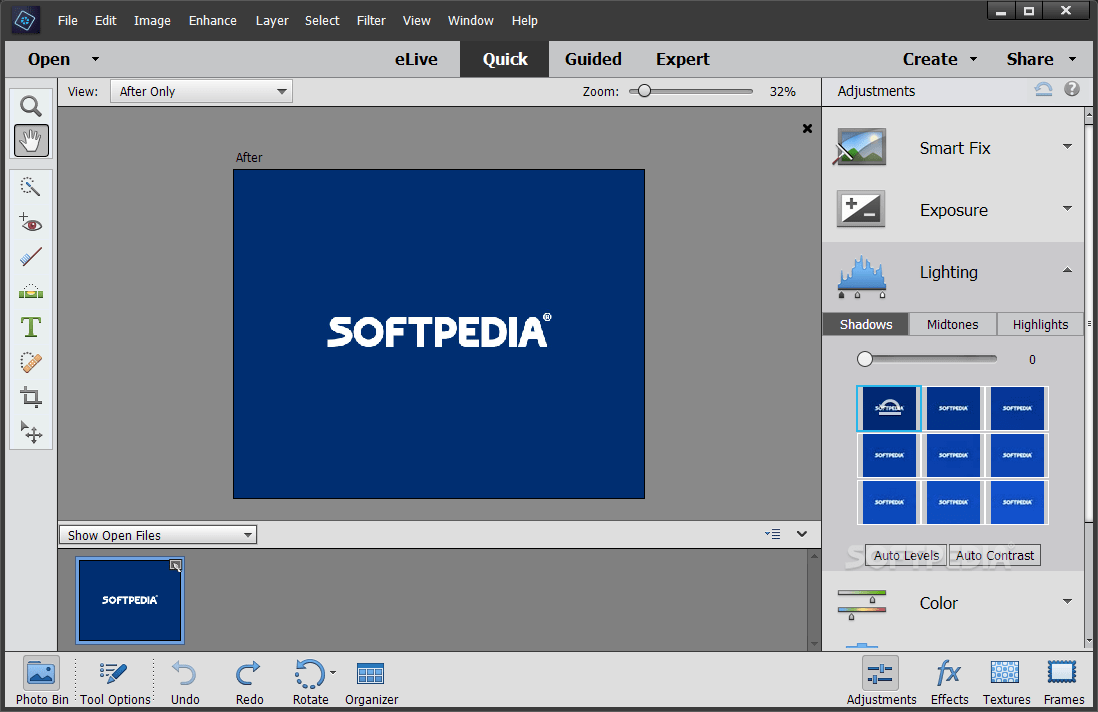Open the Filter menu
The image size is (1098, 712).
coord(371,20)
